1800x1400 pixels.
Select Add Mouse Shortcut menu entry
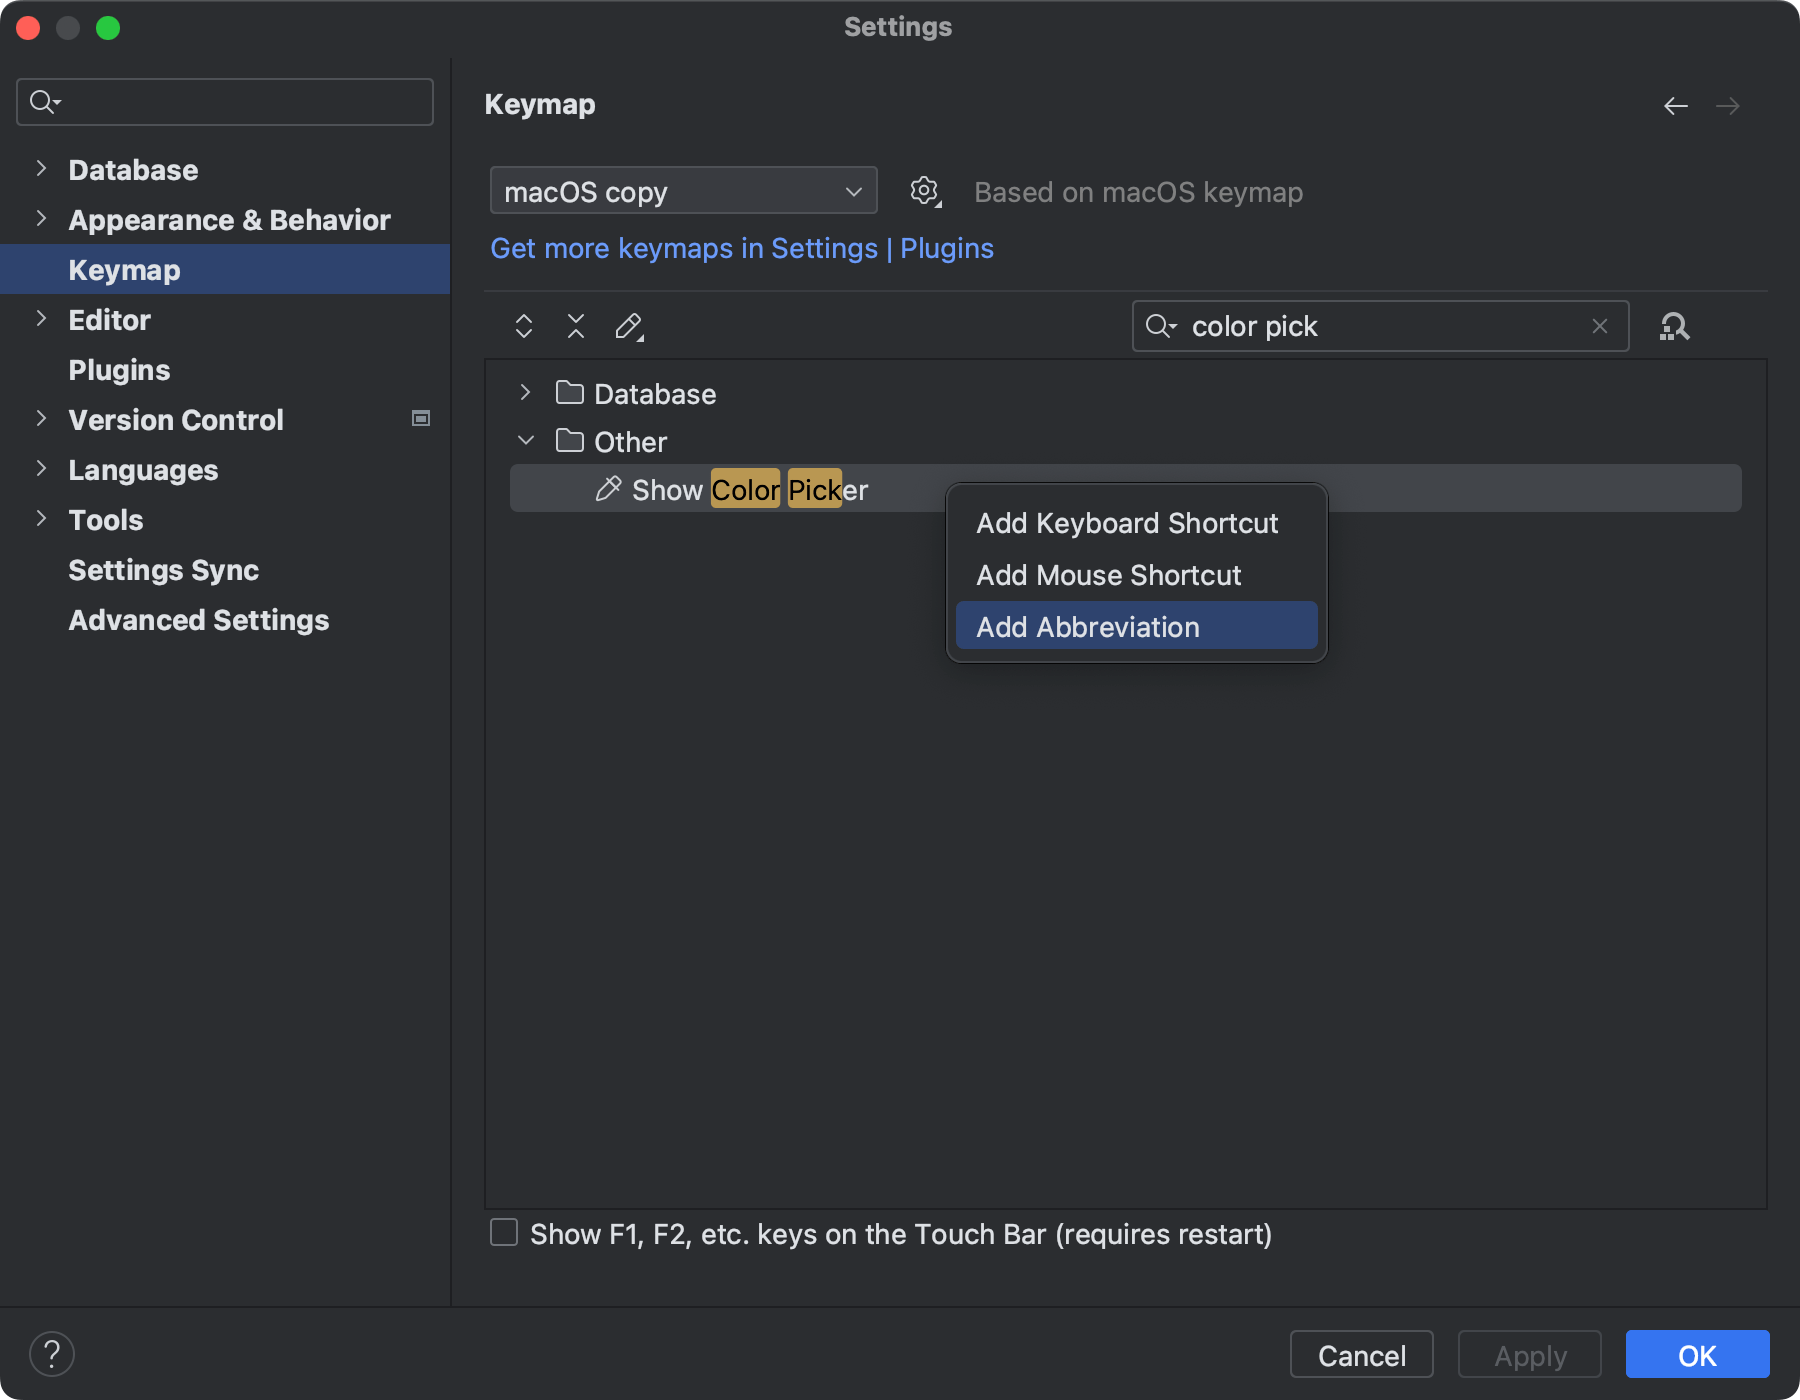pyautogui.click(x=1108, y=575)
